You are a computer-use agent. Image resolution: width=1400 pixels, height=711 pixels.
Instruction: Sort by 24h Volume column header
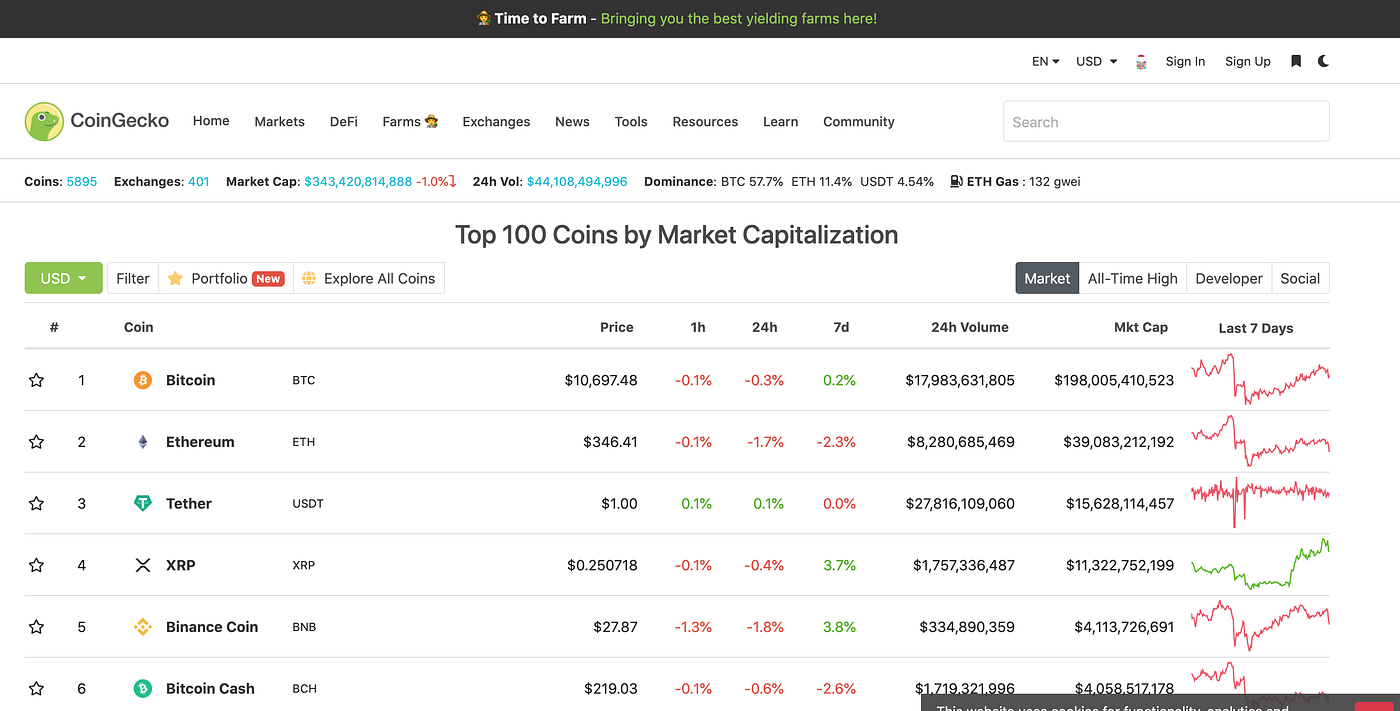(x=970, y=327)
